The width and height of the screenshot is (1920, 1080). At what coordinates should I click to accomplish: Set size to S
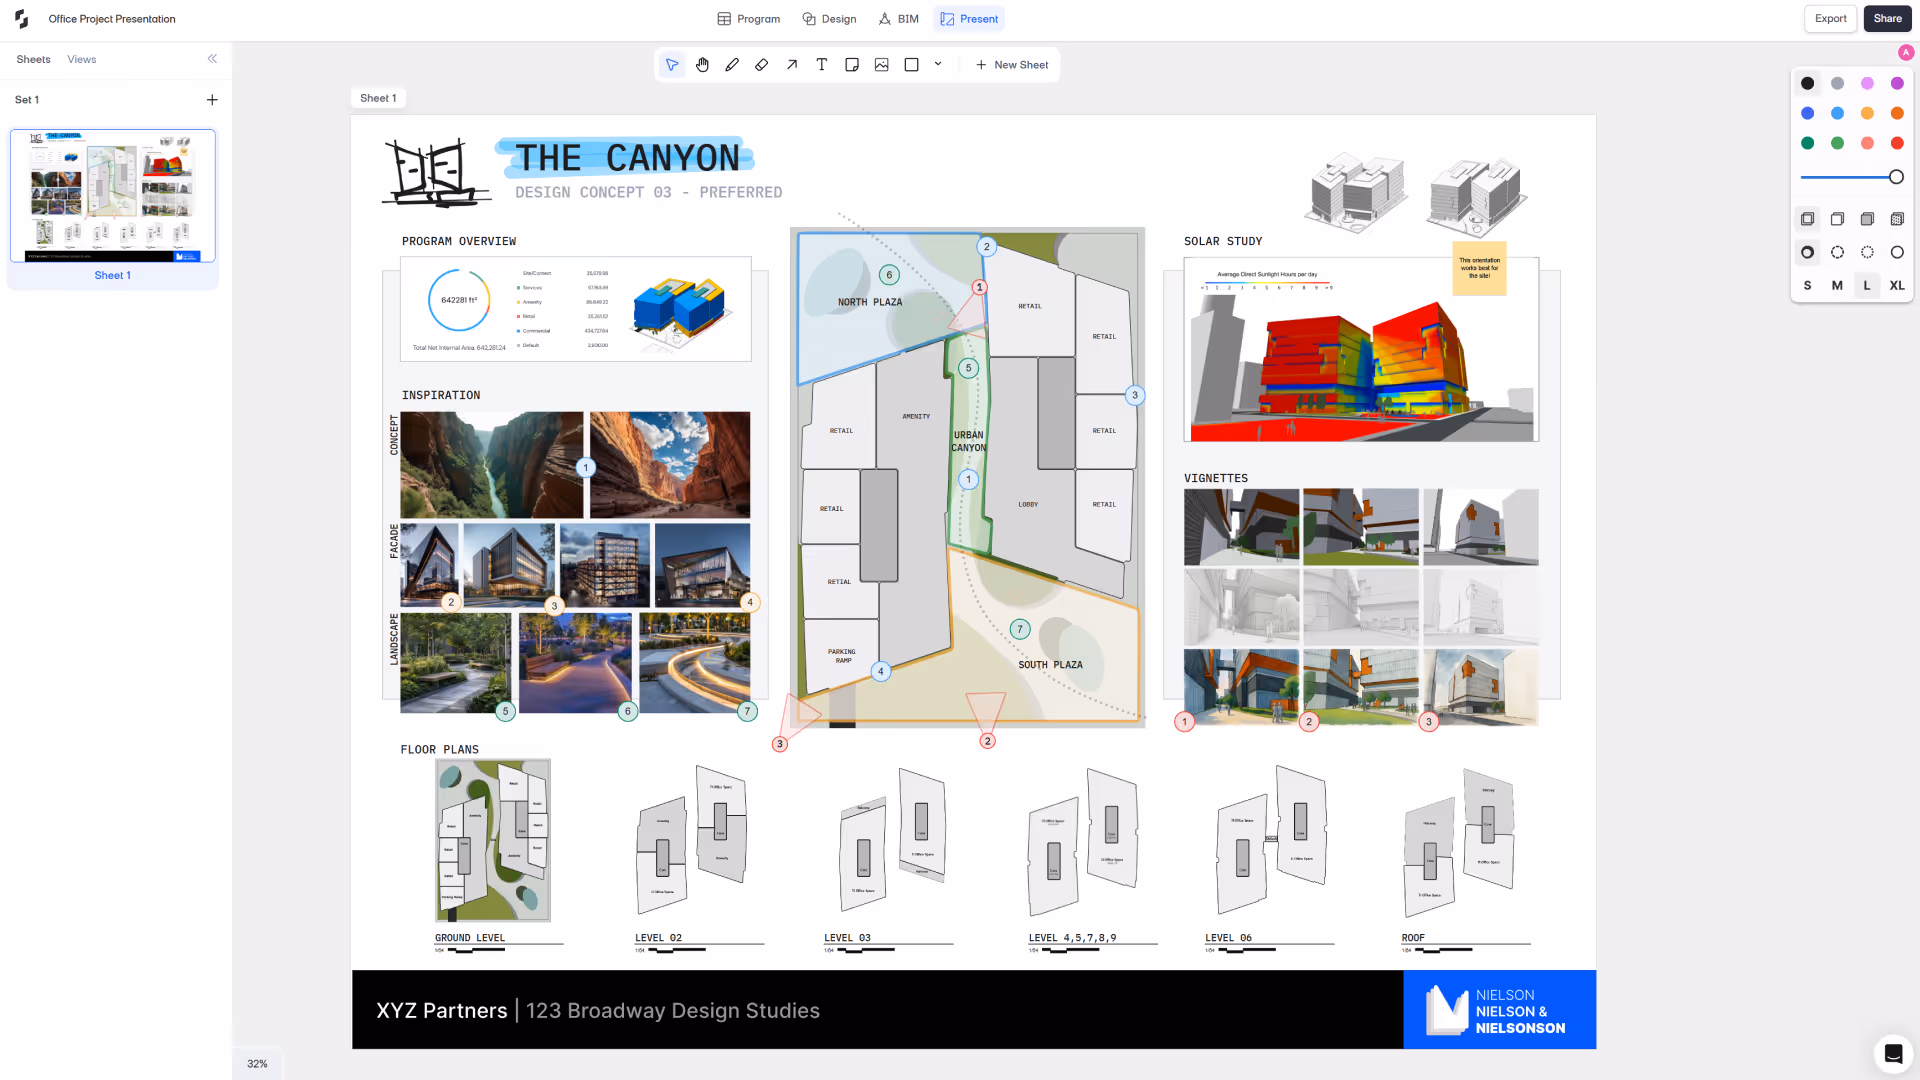tap(1808, 286)
